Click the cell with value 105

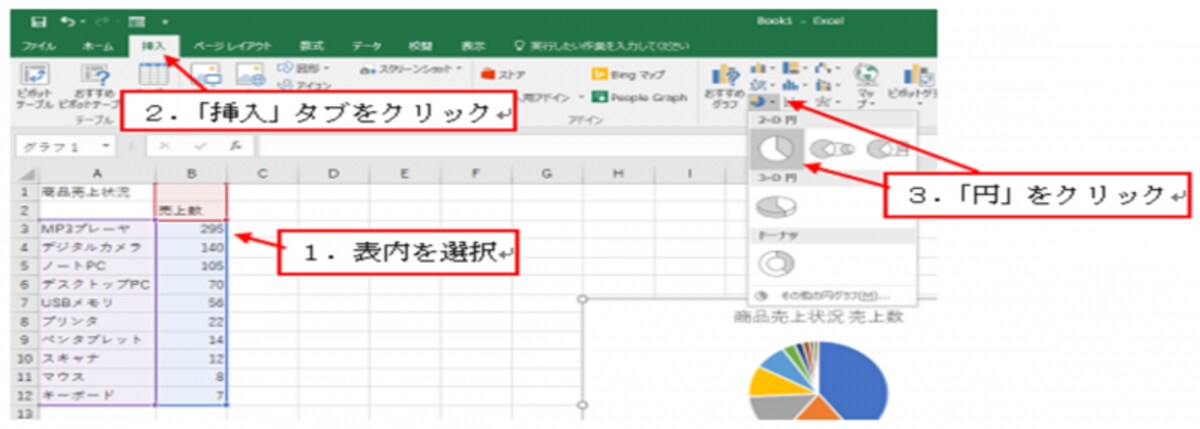click(x=191, y=266)
